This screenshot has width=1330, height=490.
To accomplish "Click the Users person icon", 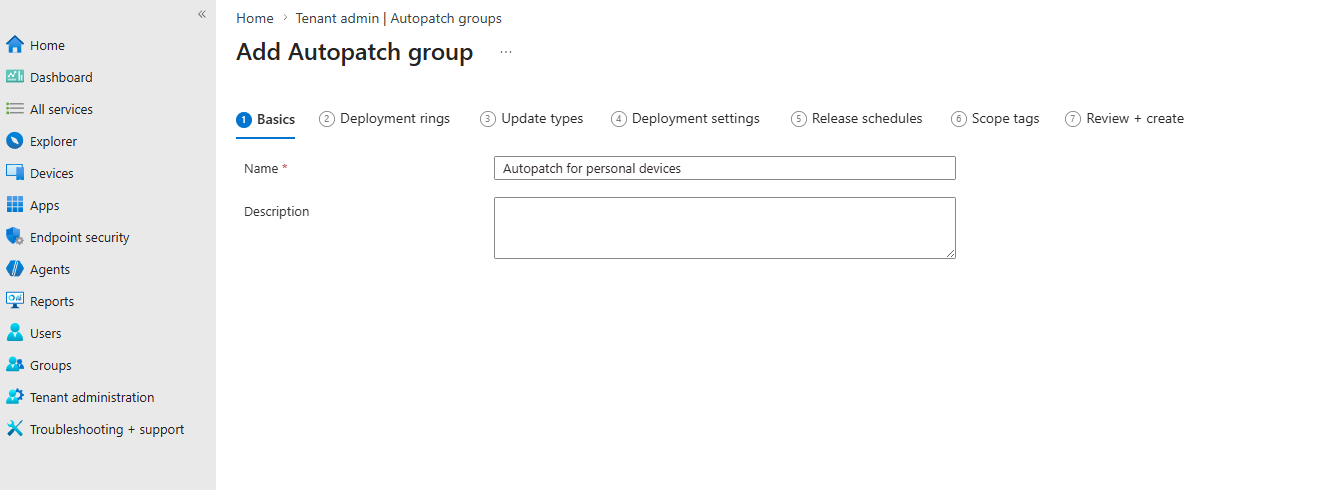I will tap(15, 333).
